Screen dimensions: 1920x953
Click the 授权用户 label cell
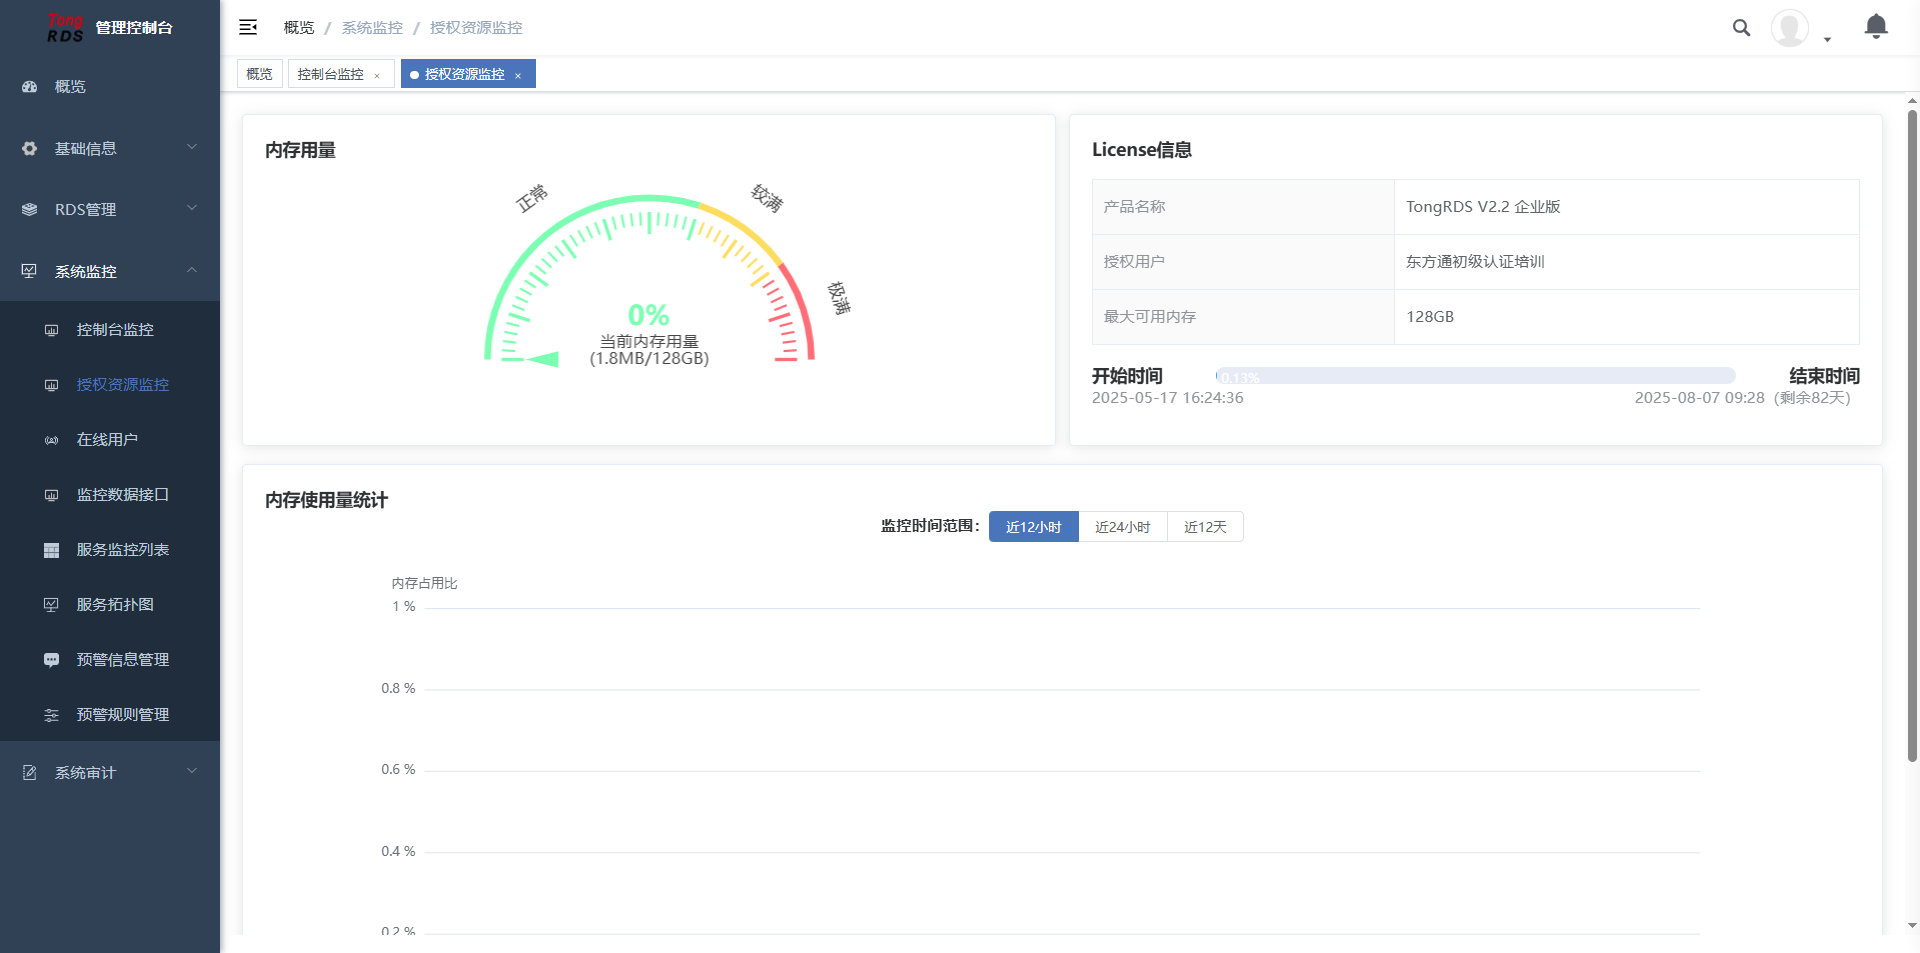pyautogui.click(x=1243, y=262)
